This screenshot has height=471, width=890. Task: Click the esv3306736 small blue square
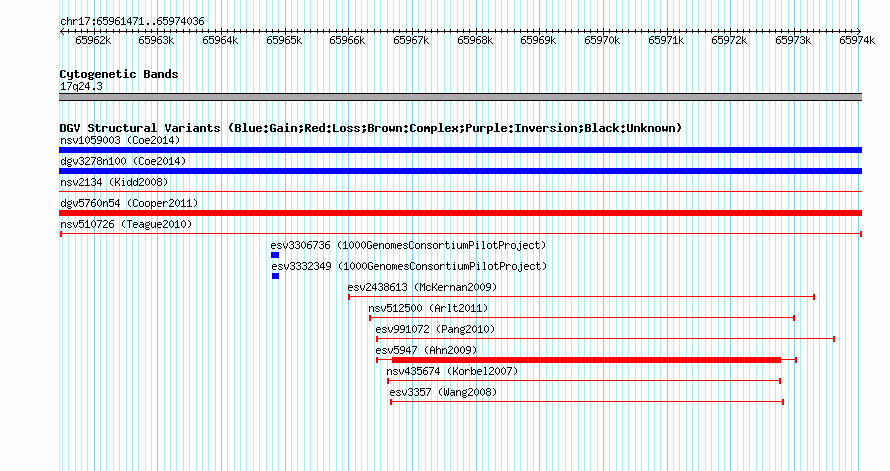click(275, 255)
